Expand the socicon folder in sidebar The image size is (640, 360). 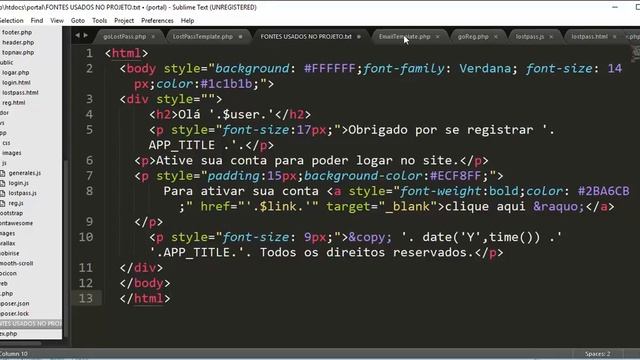click(x=9, y=273)
